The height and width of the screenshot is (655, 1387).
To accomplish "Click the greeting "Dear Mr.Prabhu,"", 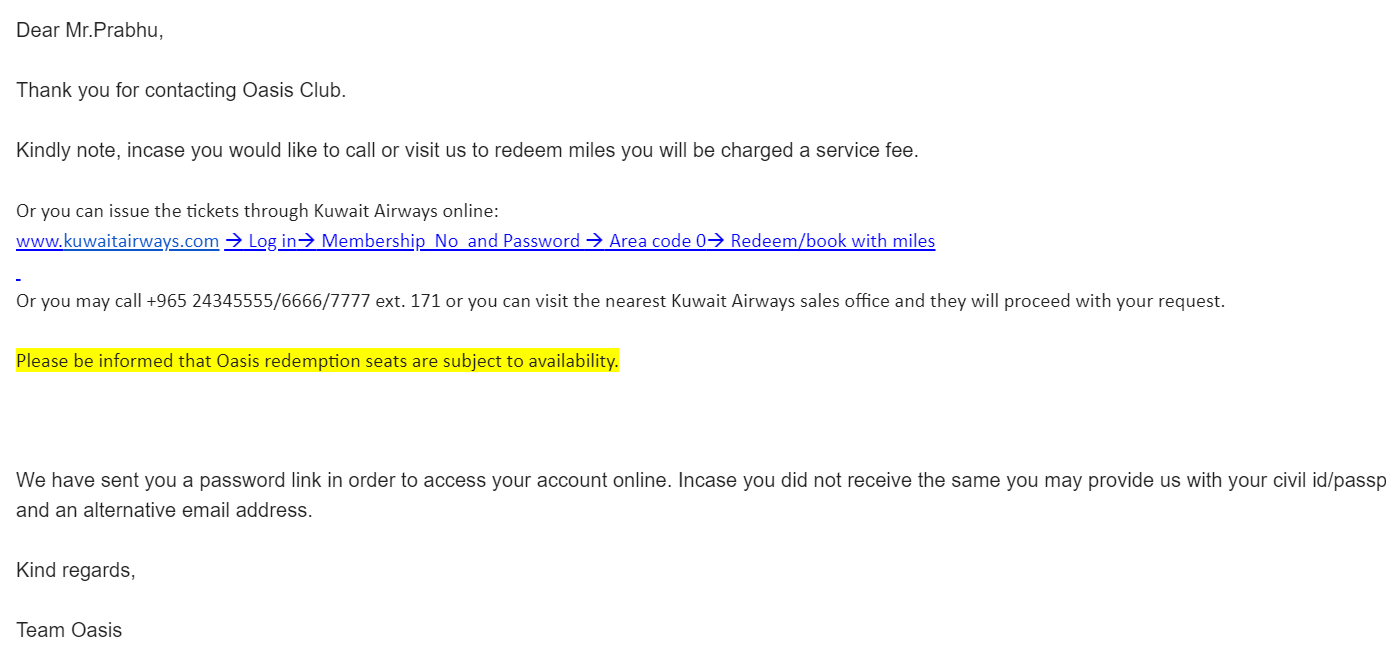I will click(89, 31).
